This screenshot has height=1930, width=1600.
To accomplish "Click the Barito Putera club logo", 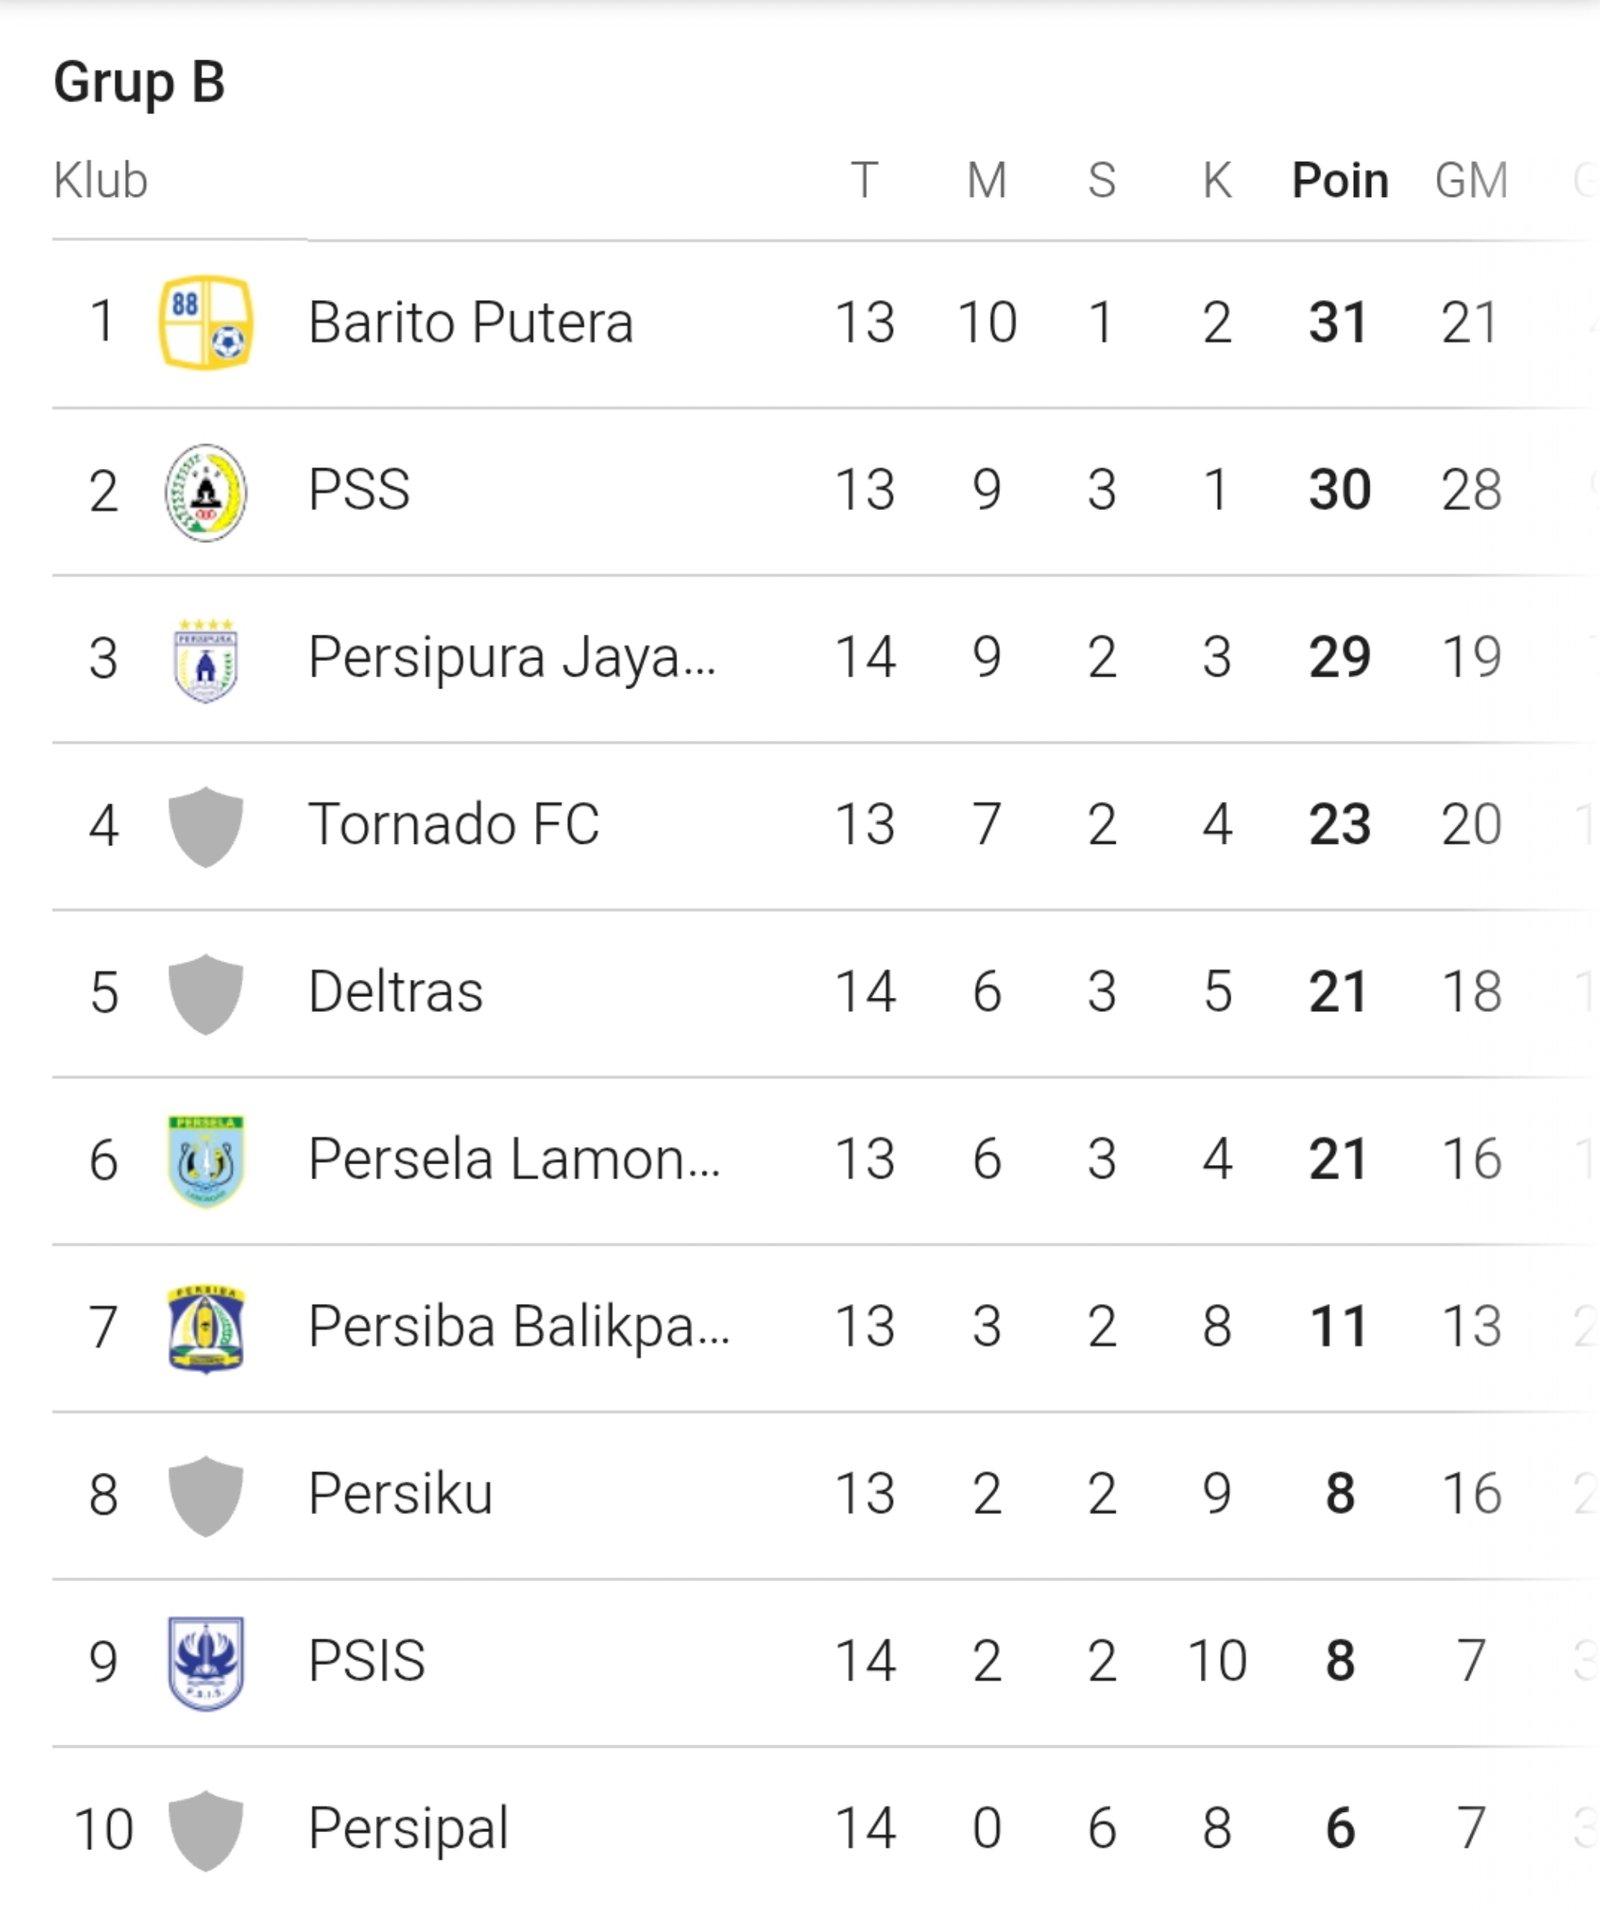I will (x=206, y=323).
